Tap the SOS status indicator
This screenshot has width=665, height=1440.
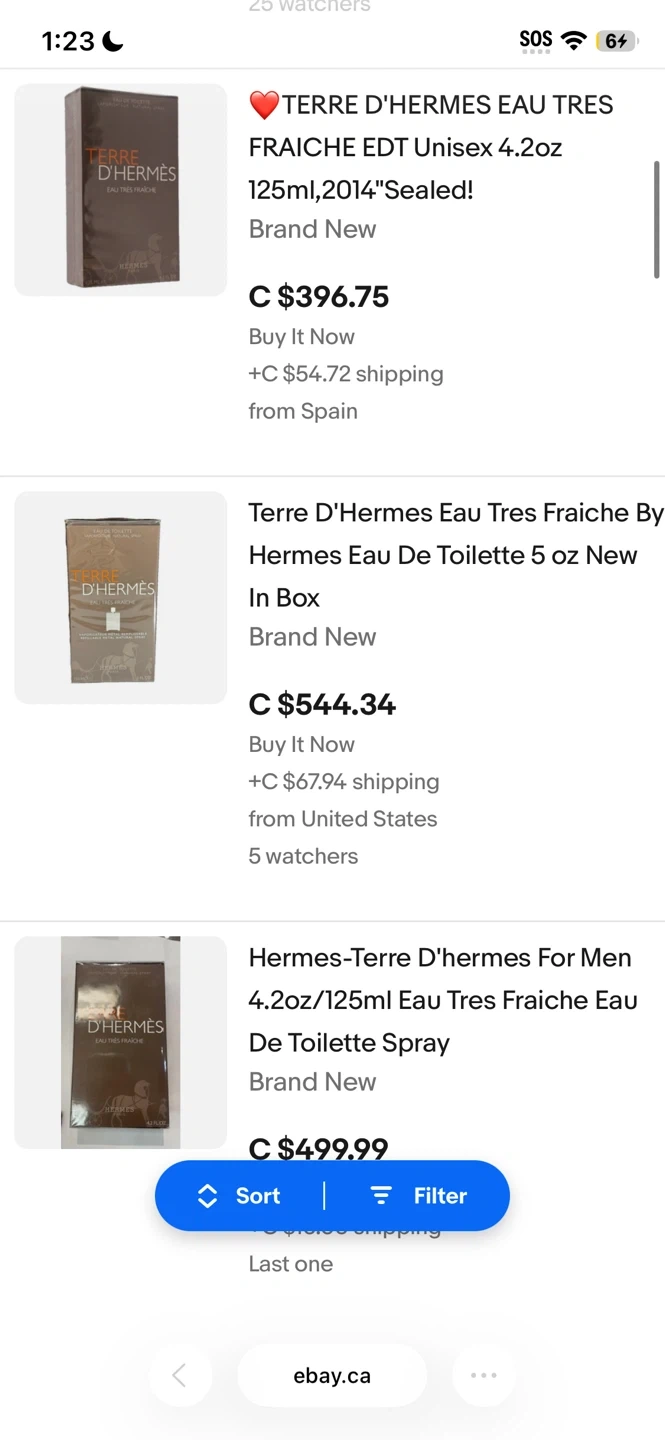pyautogui.click(x=536, y=40)
